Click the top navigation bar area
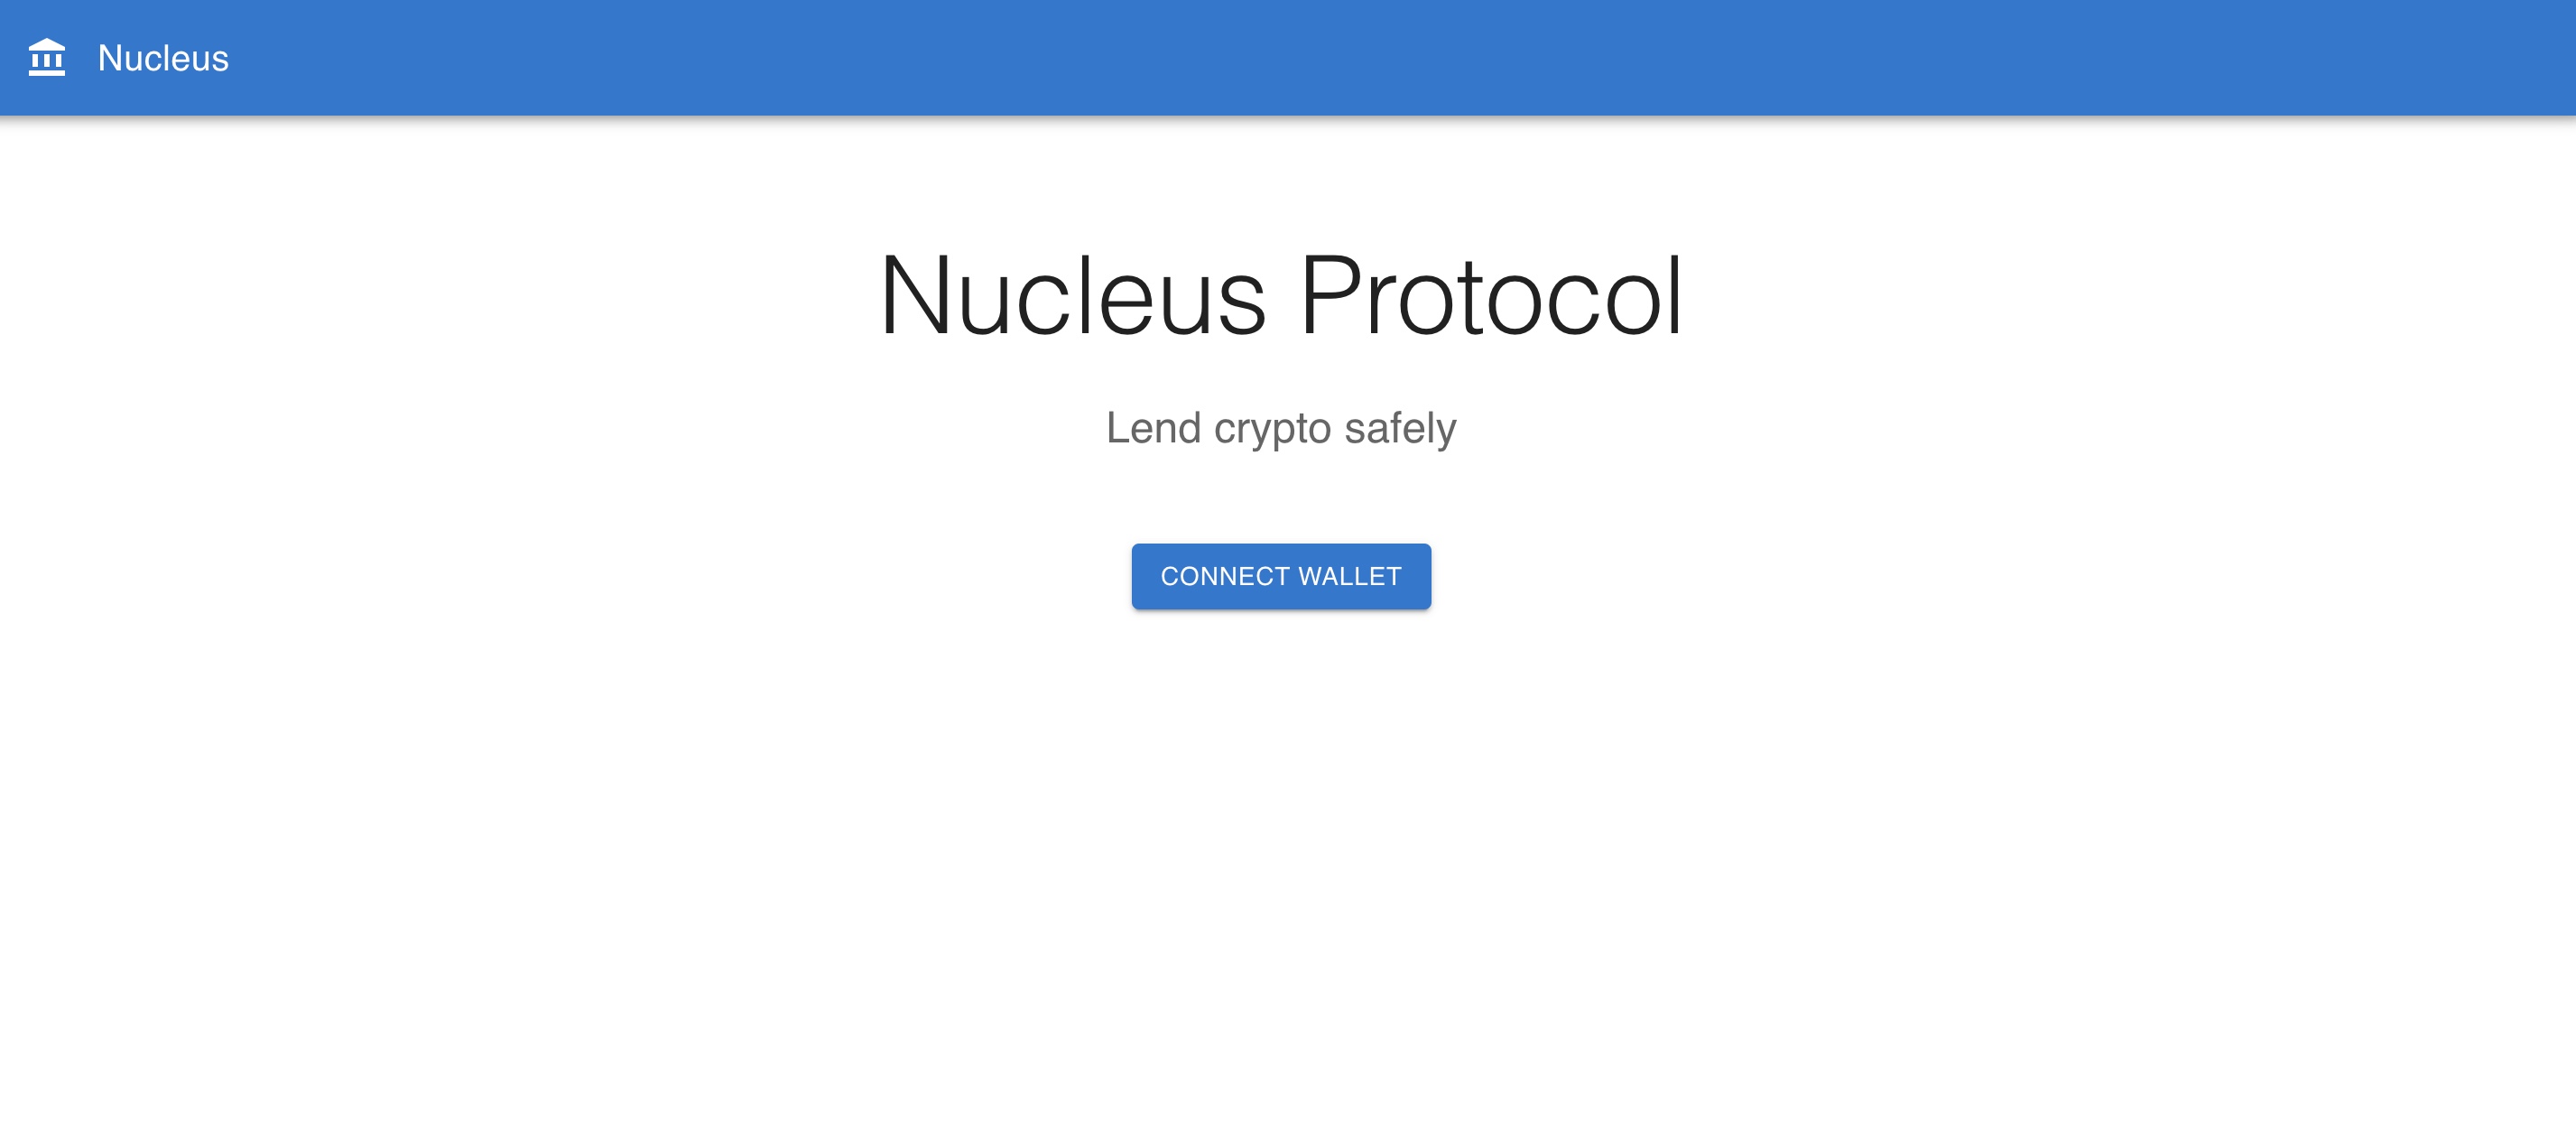The width and height of the screenshot is (2576, 1125). [1288, 56]
